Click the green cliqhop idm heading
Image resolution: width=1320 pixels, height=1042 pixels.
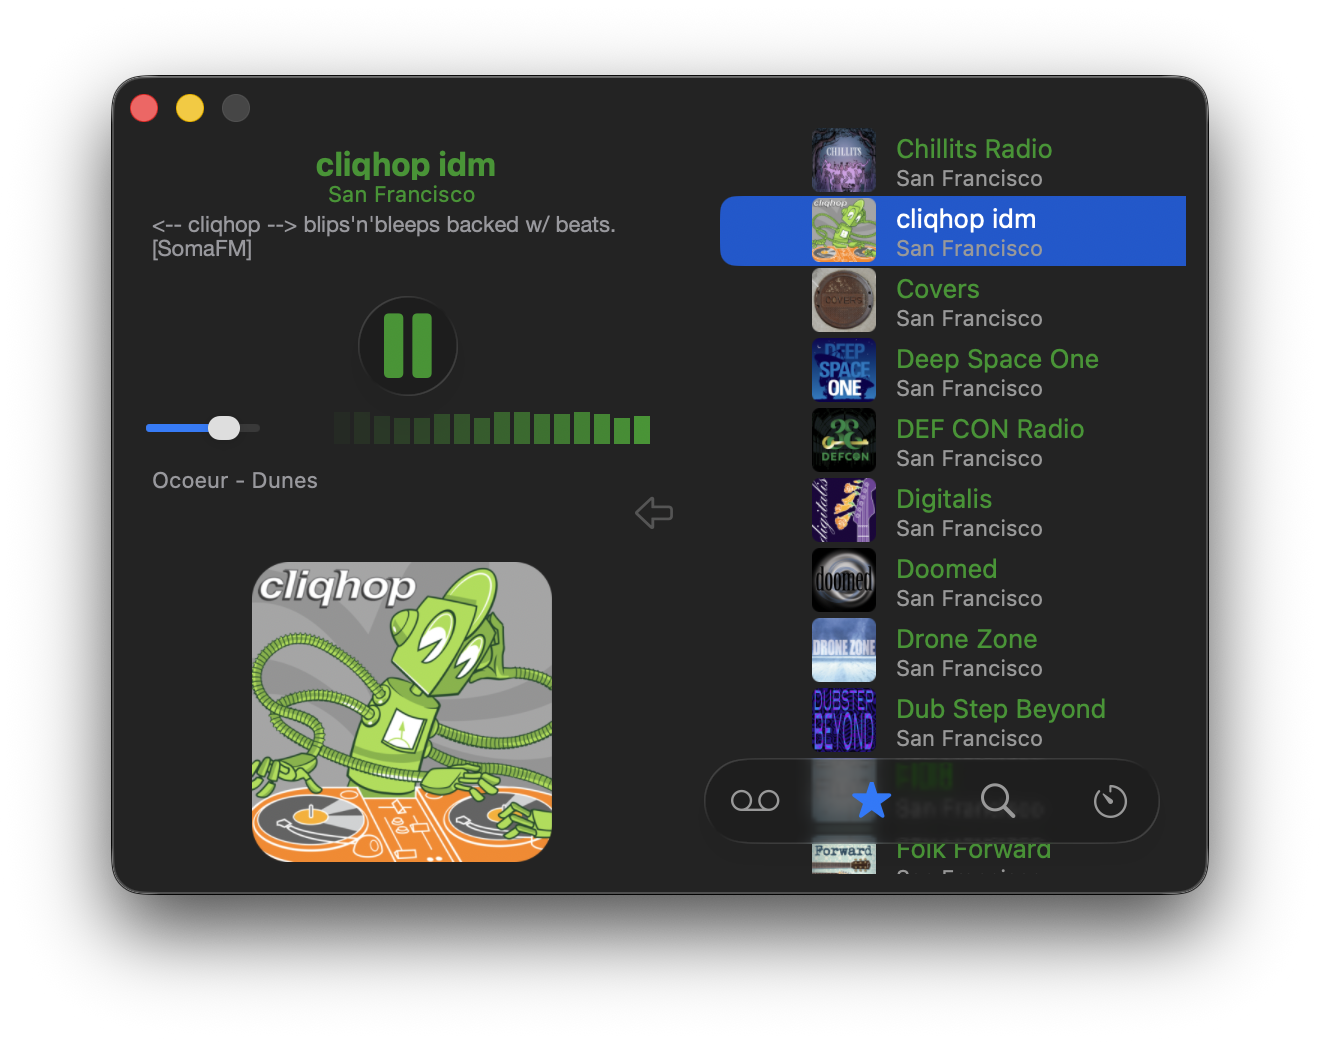point(405,165)
